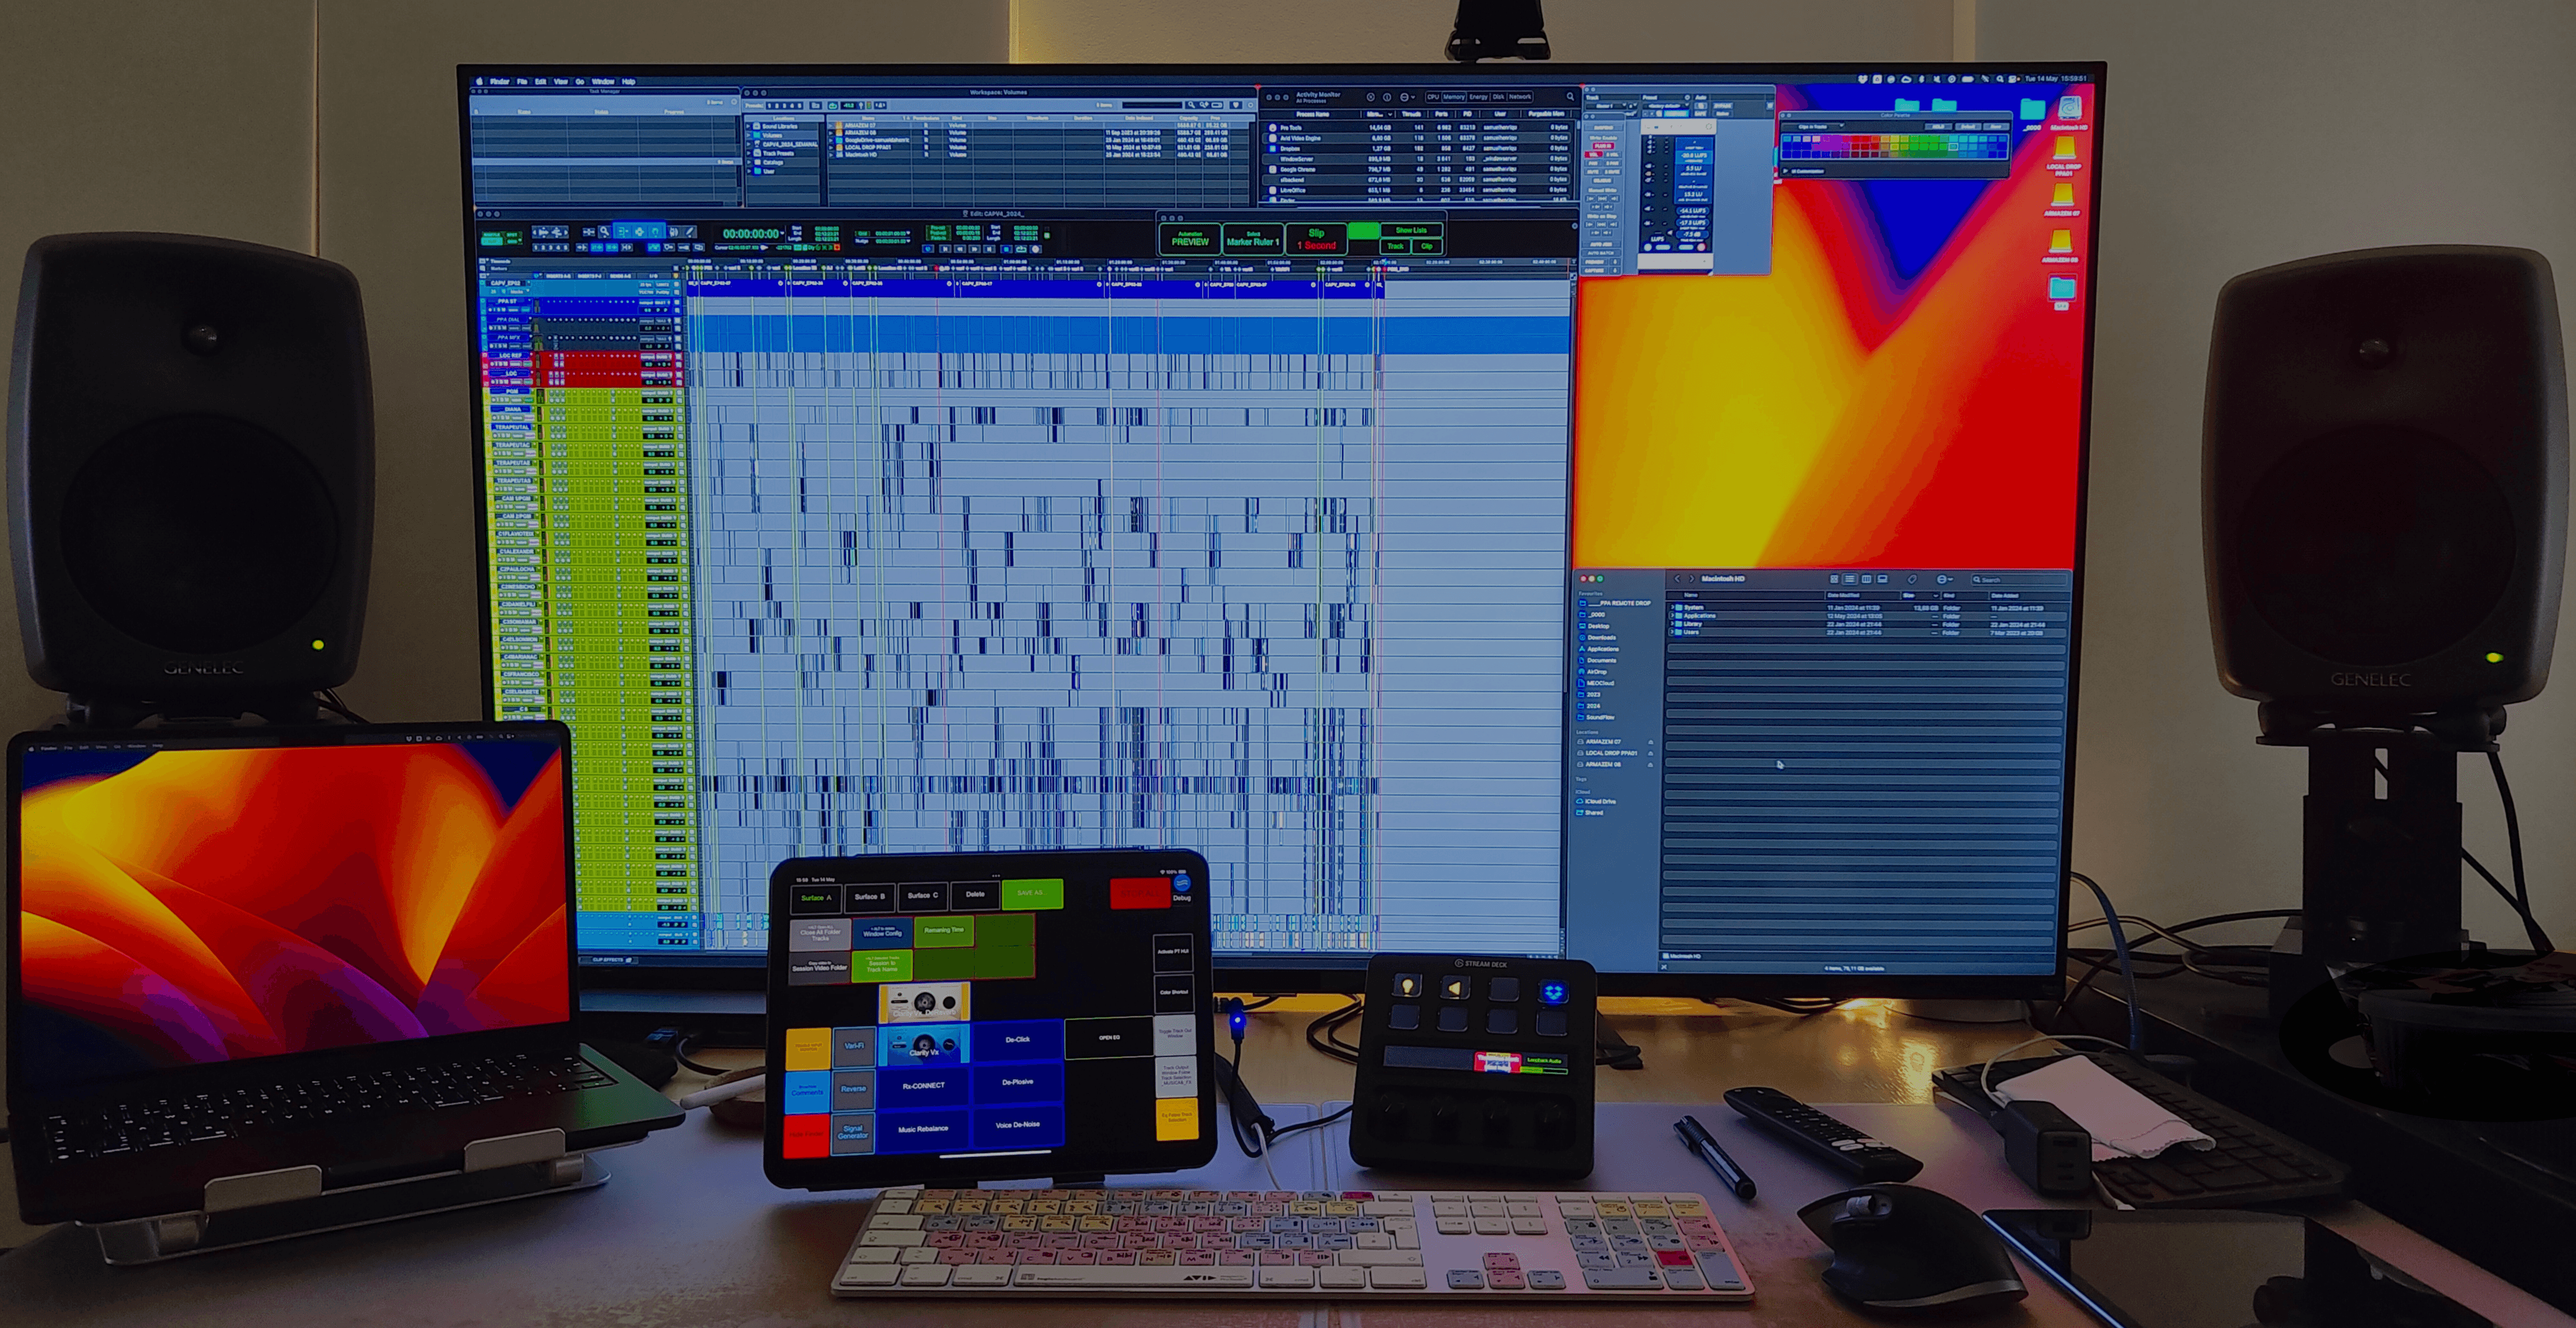Open the Go menu in menu bar
Viewport: 2576px width, 1328px height.
(580, 81)
